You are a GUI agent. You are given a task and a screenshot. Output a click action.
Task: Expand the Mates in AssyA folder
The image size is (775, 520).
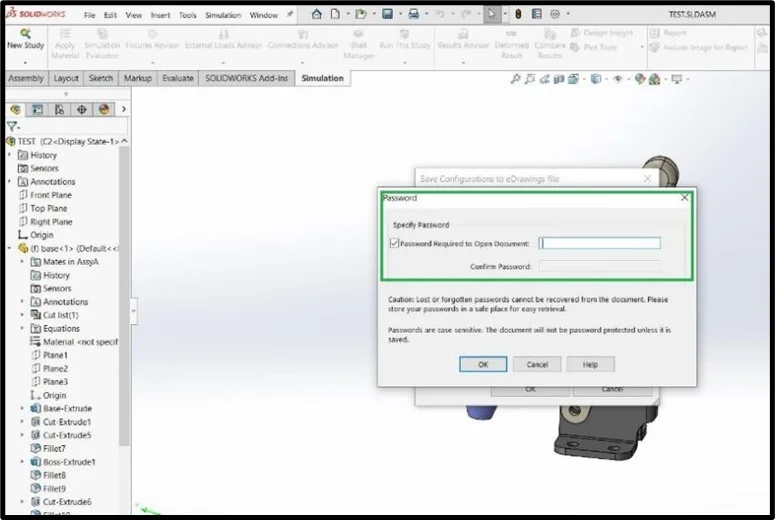(x=22, y=261)
